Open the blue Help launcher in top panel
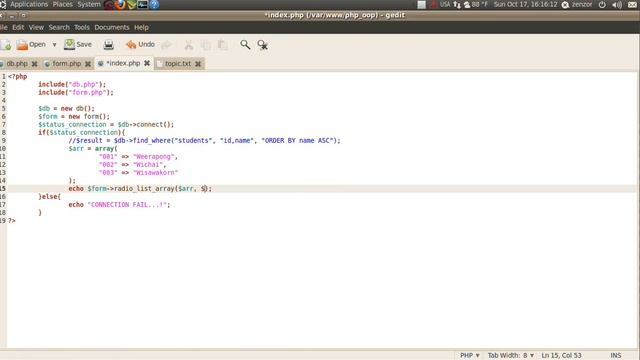 pos(154,4)
